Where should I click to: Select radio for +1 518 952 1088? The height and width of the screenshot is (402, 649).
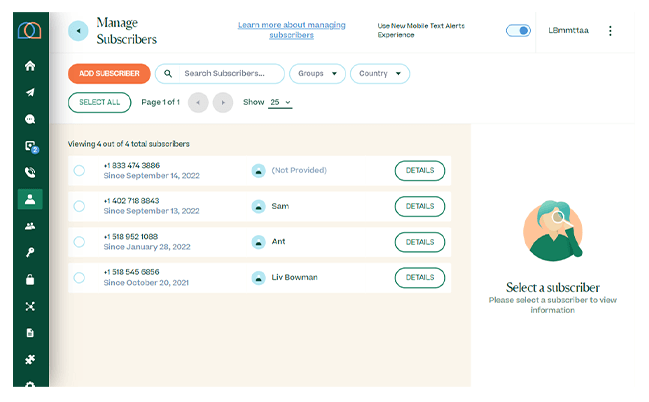pos(79,242)
